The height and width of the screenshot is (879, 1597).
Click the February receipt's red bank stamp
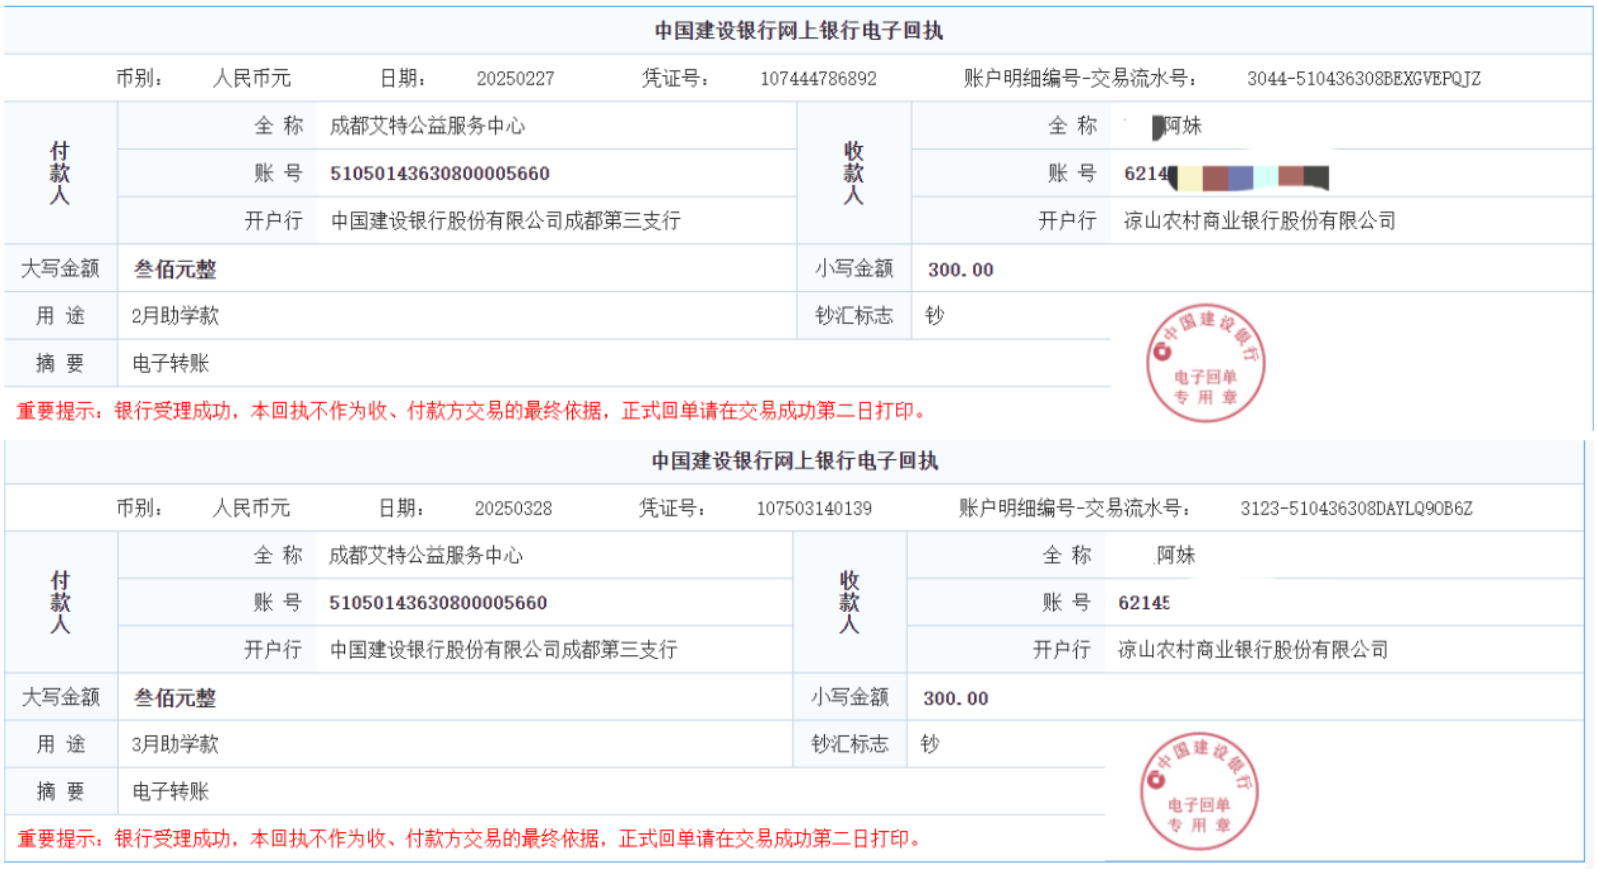(x=1205, y=363)
